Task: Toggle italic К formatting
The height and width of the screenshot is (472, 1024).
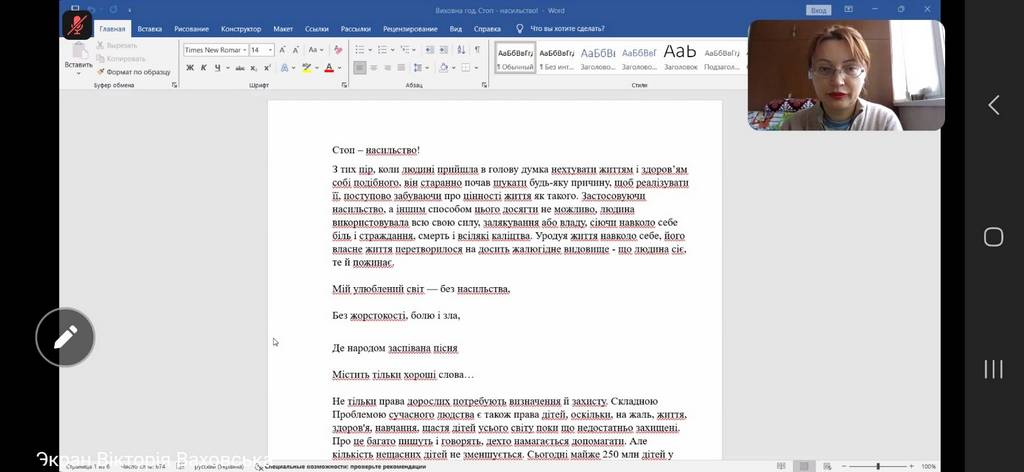Action: (203, 67)
